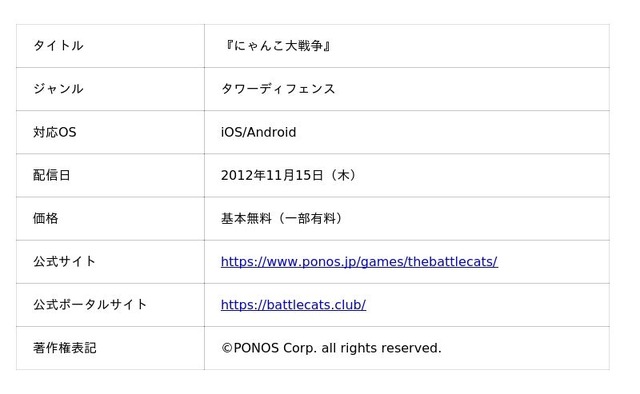Viewport: 640px width, 394px height.
Task: Click the タイトル label cell
Action: (x=110, y=46)
